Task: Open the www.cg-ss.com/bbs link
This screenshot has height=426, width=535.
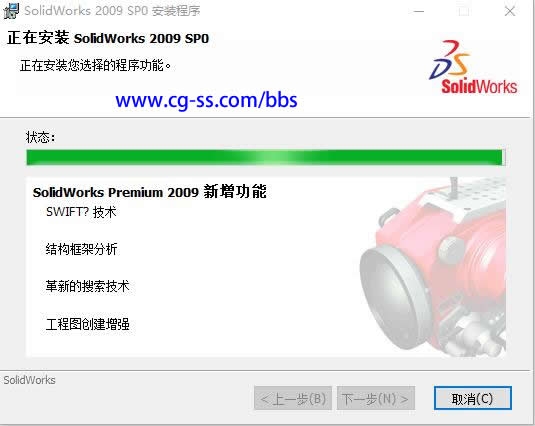Action: (206, 100)
